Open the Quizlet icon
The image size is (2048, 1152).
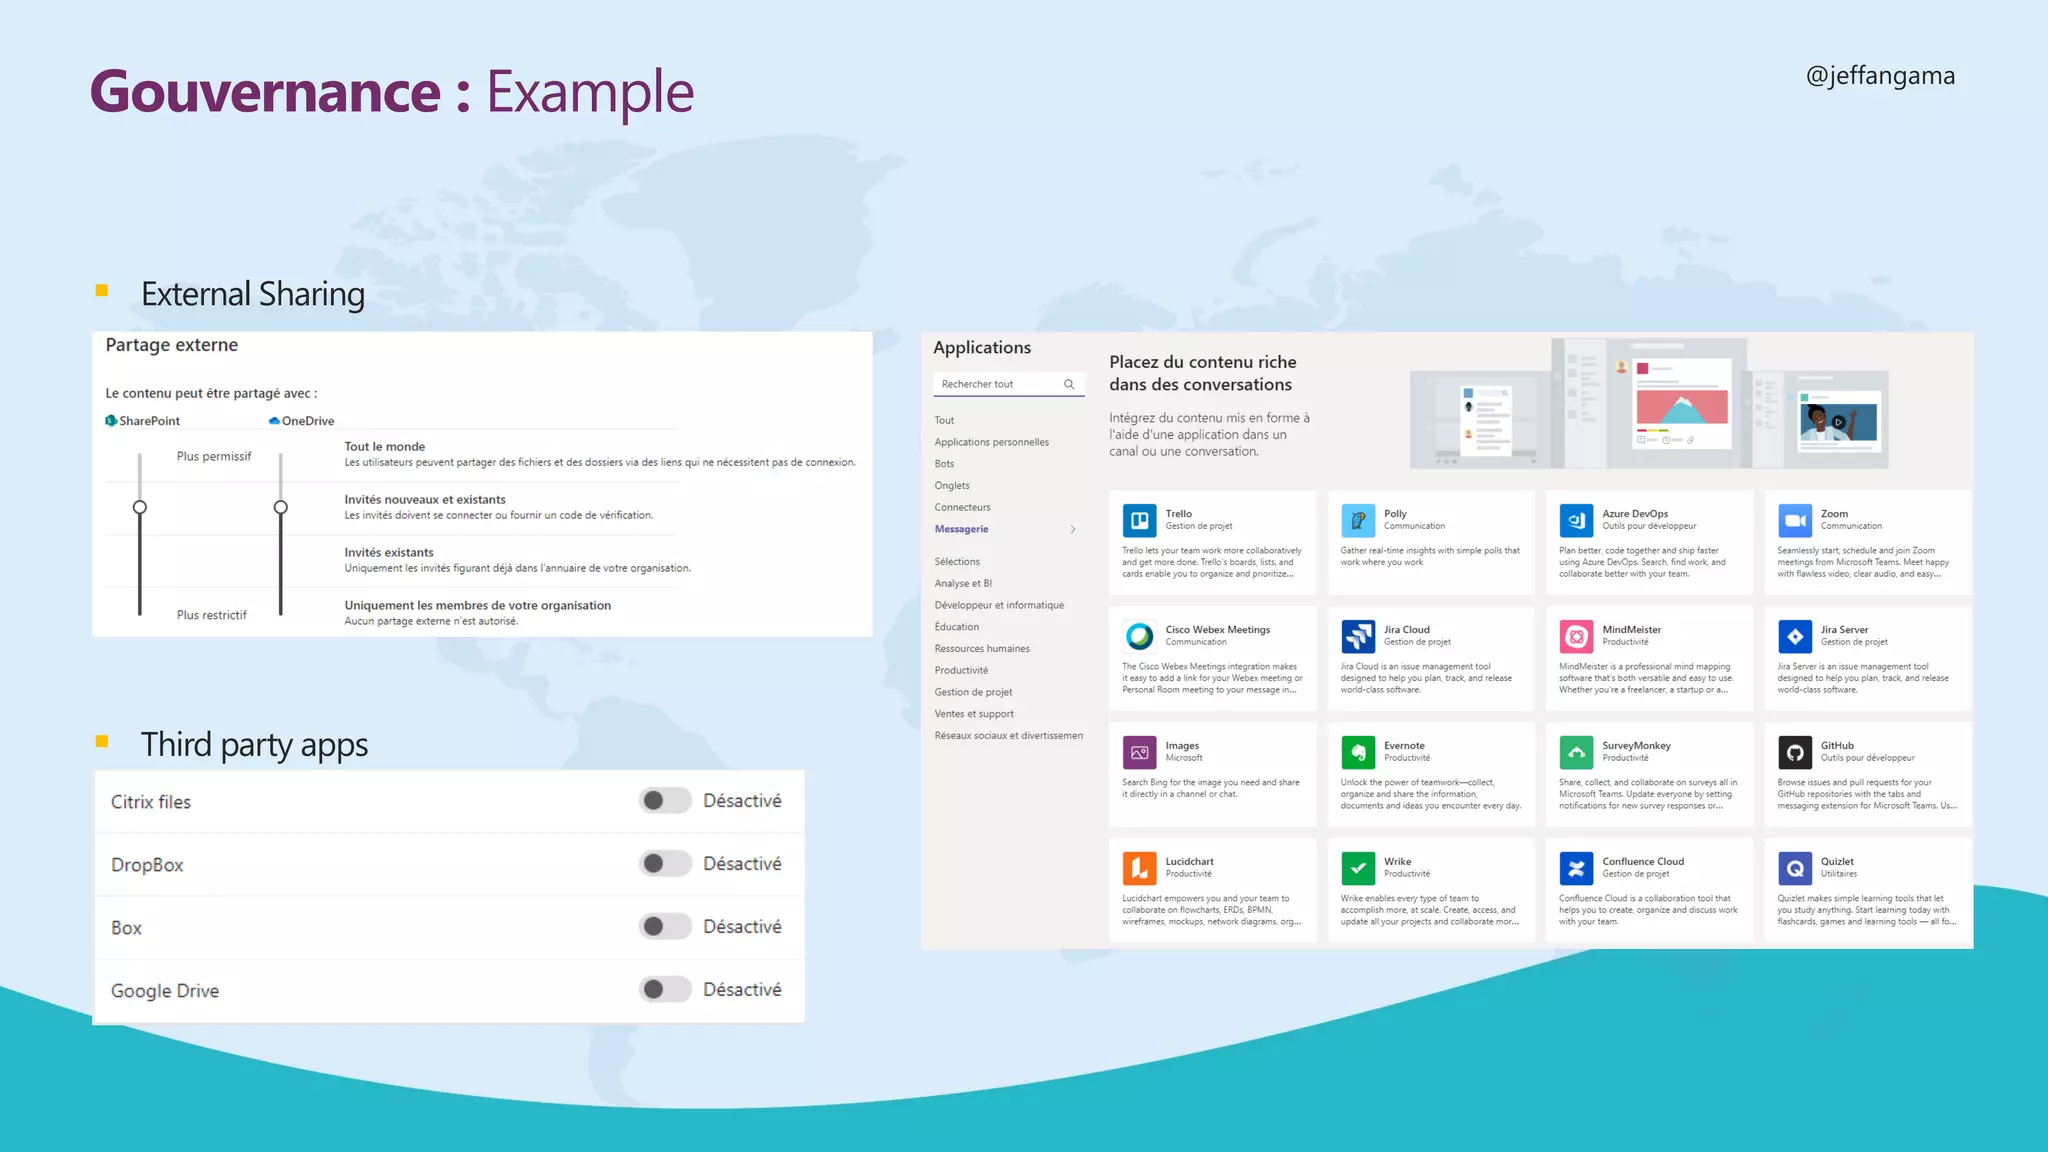pos(1795,868)
